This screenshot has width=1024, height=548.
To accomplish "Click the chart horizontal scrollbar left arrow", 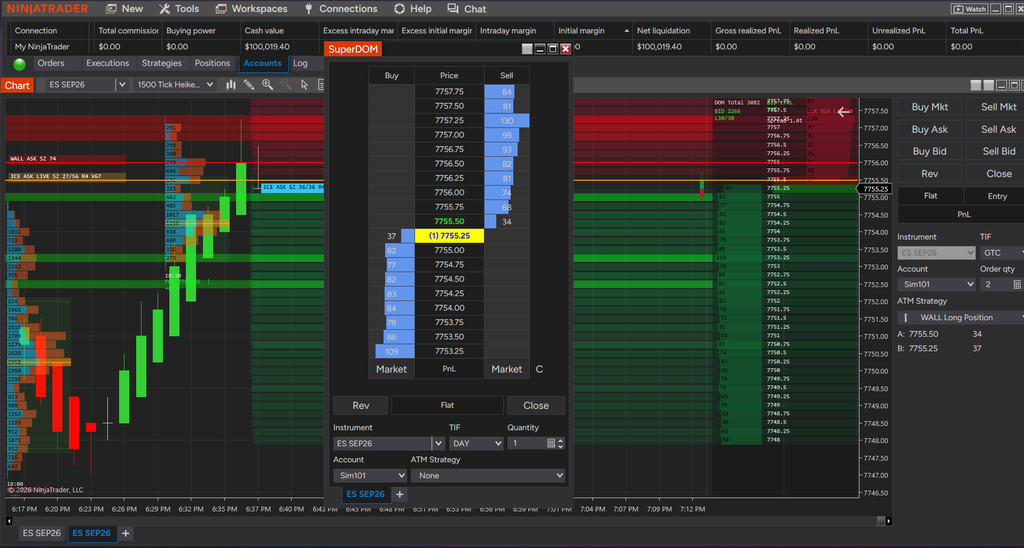I will [x=8, y=521].
